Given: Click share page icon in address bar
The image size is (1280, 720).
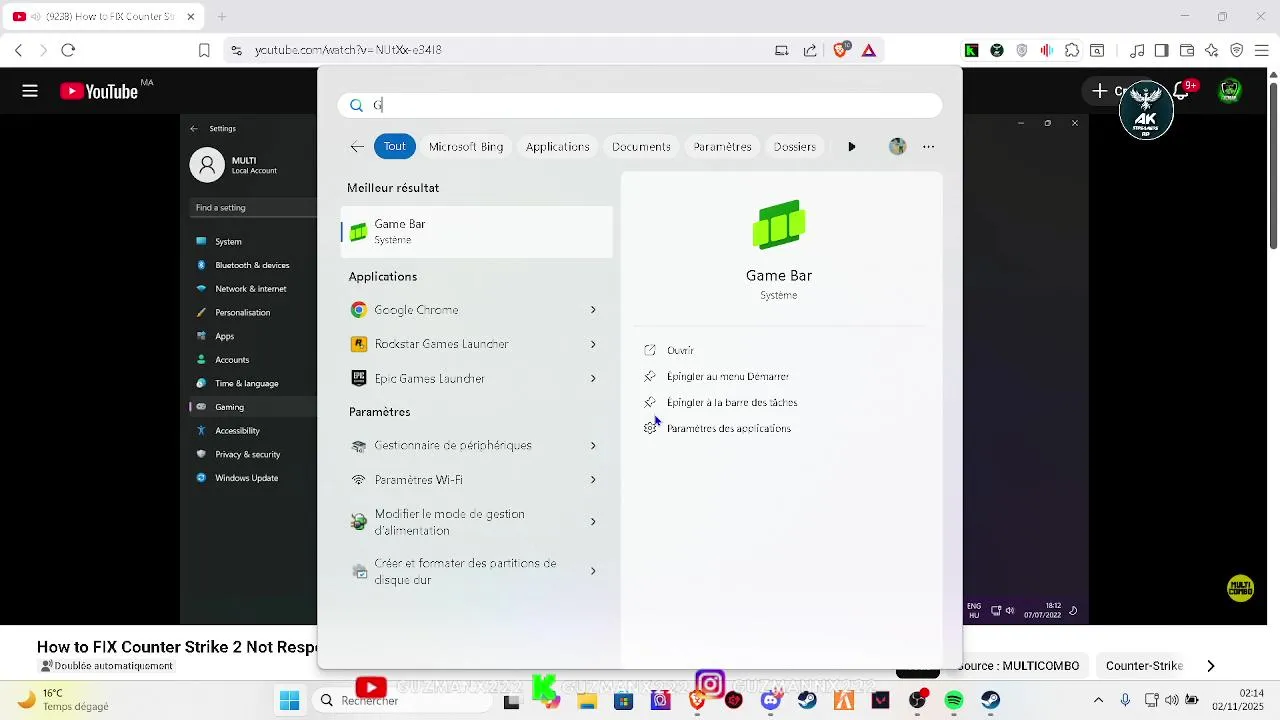Looking at the screenshot, I should (x=810, y=50).
